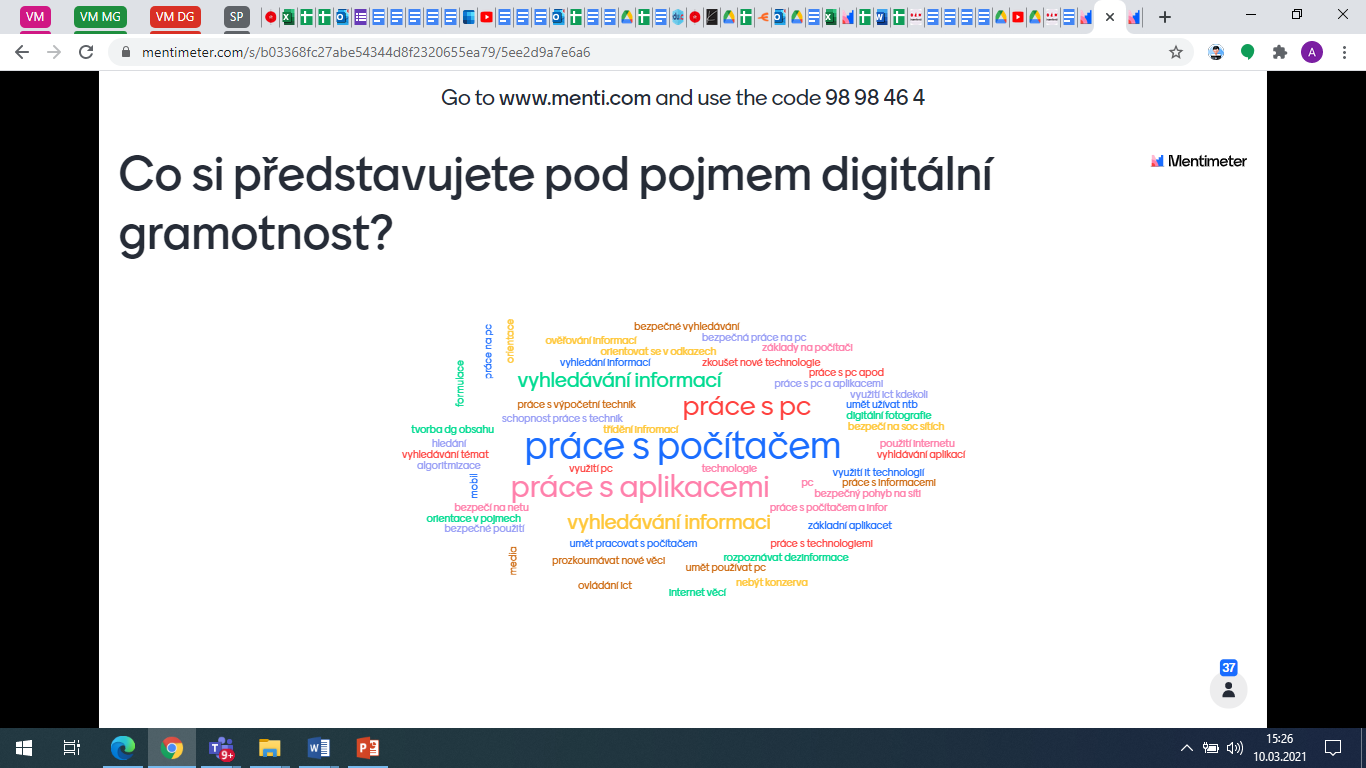This screenshot has height=768, width=1366.
Task: Click the participants icon showing 37
Action: [1229, 689]
